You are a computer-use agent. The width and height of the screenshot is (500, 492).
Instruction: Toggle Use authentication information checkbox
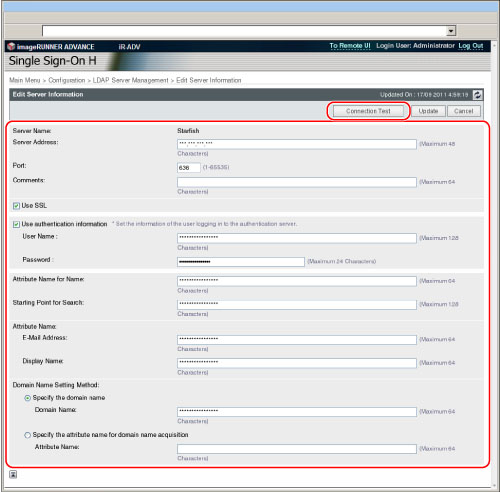[x=16, y=224]
